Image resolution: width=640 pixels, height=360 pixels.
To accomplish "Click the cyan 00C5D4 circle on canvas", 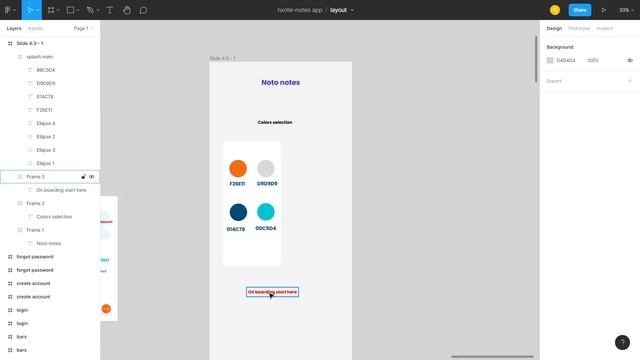I will (x=266, y=212).
